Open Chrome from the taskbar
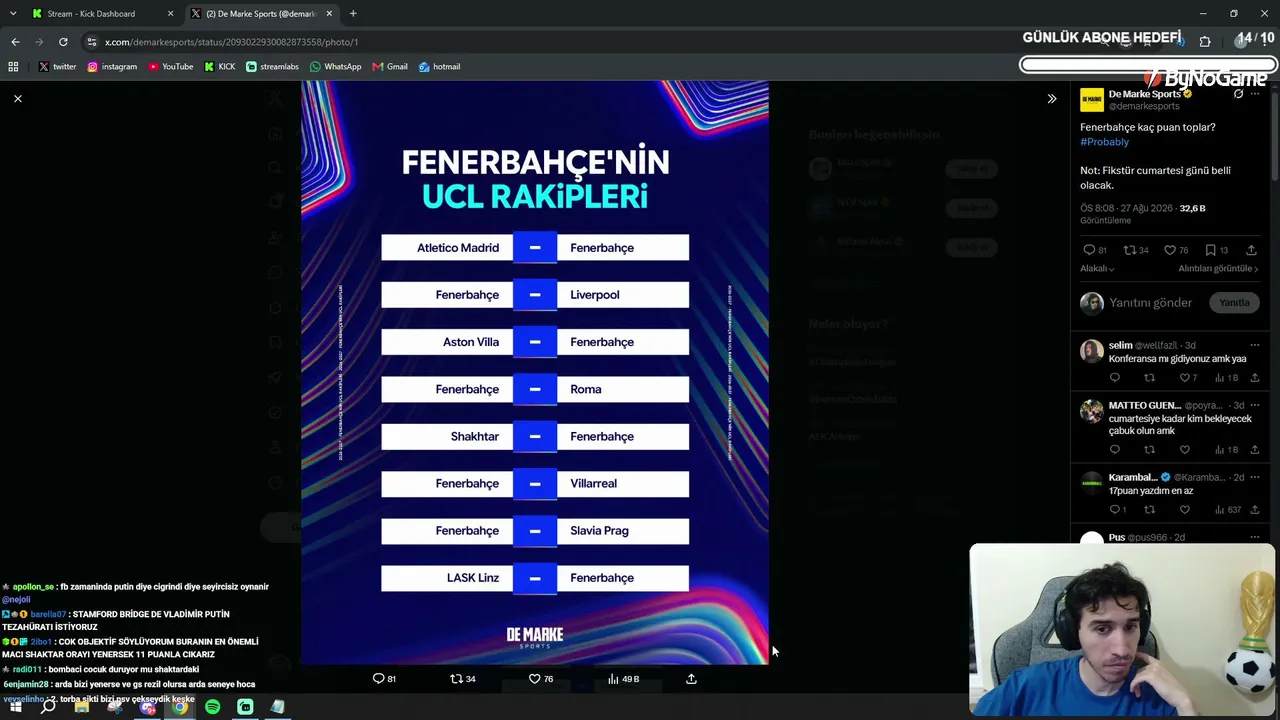Image resolution: width=1280 pixels, height=720 pixels. 180,707
